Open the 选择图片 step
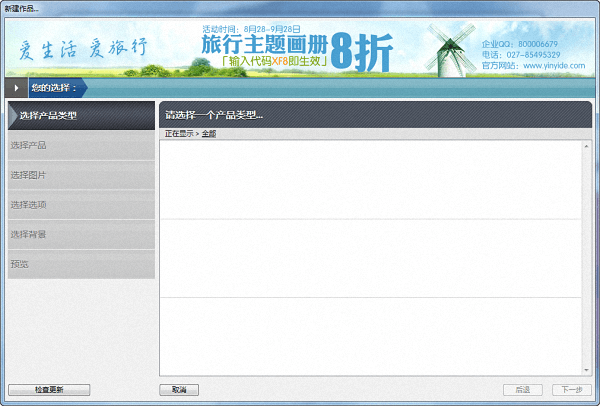 (81, 175)
